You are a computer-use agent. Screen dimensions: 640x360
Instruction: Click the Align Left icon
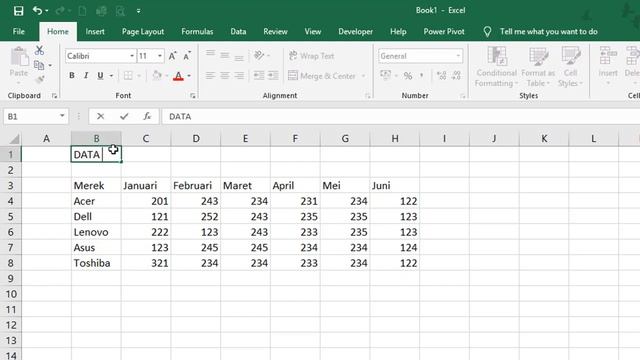[210, 76]
